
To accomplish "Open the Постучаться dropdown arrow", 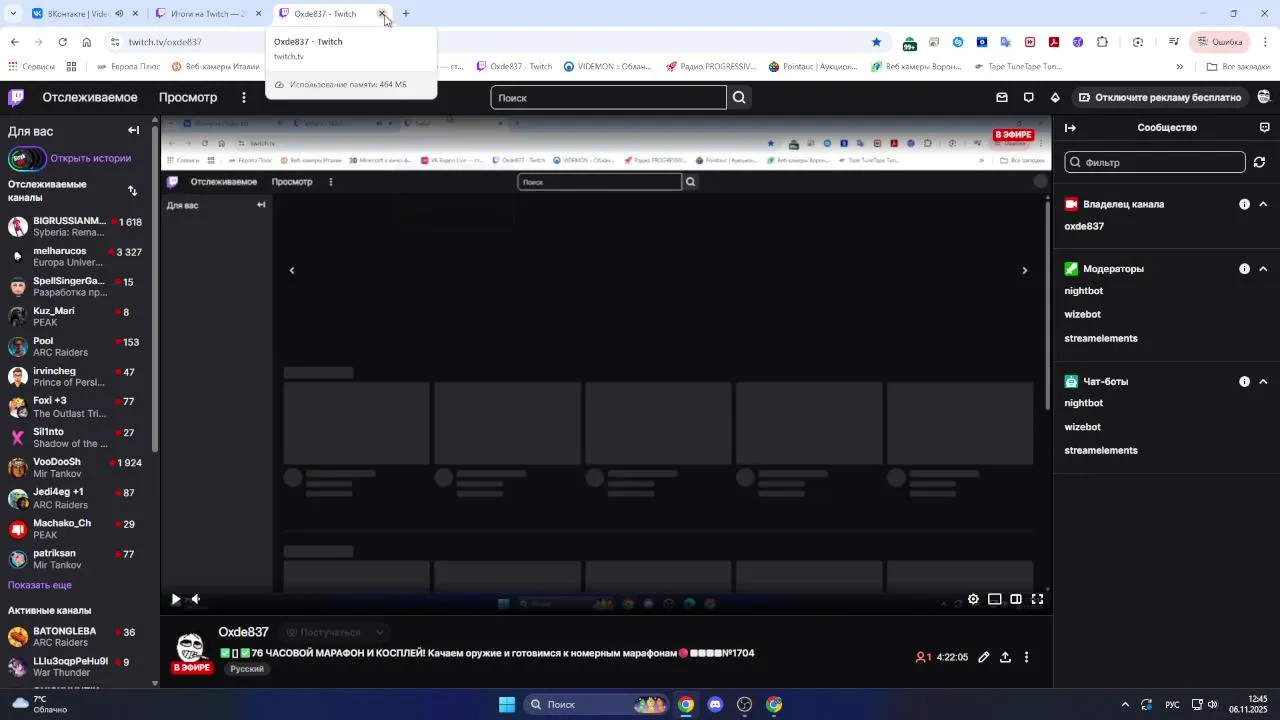I will click(379, 632).
